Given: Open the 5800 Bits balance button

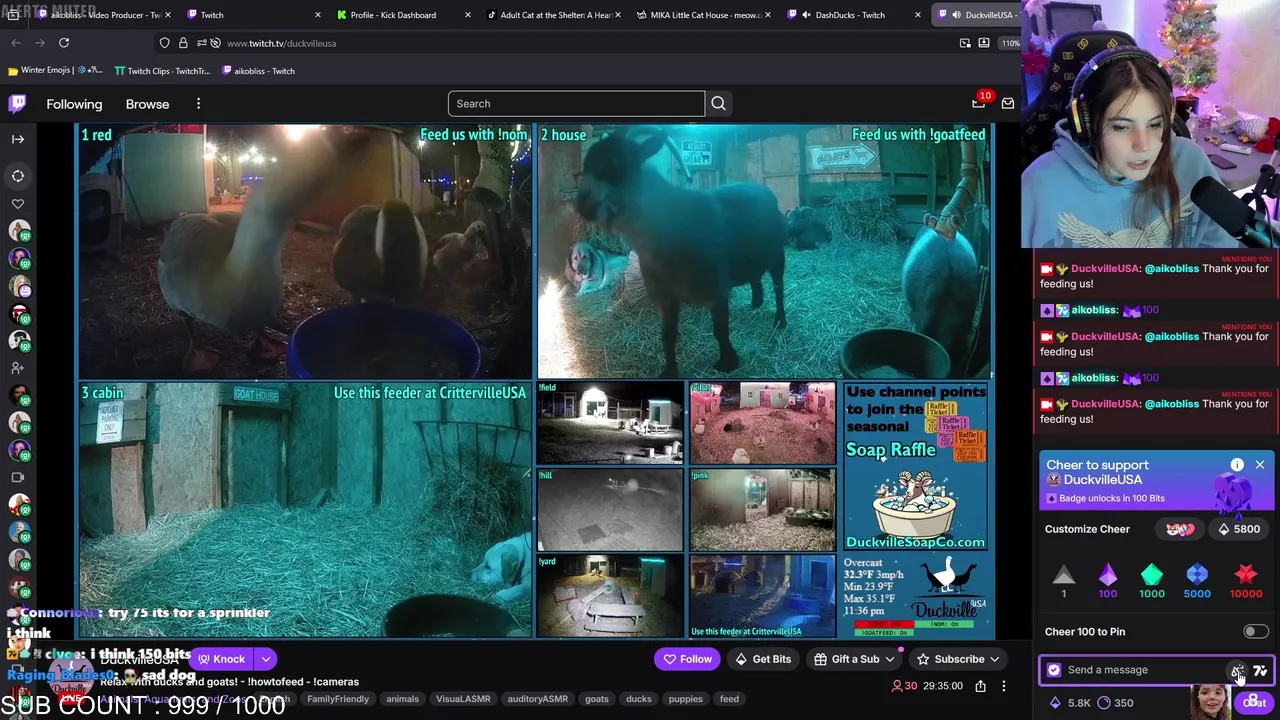Looking at the screenshot, I should pos(1238,529).
